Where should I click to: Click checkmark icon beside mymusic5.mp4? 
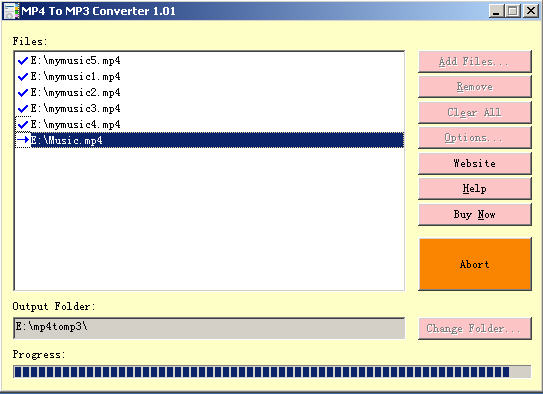pos(23,61)
